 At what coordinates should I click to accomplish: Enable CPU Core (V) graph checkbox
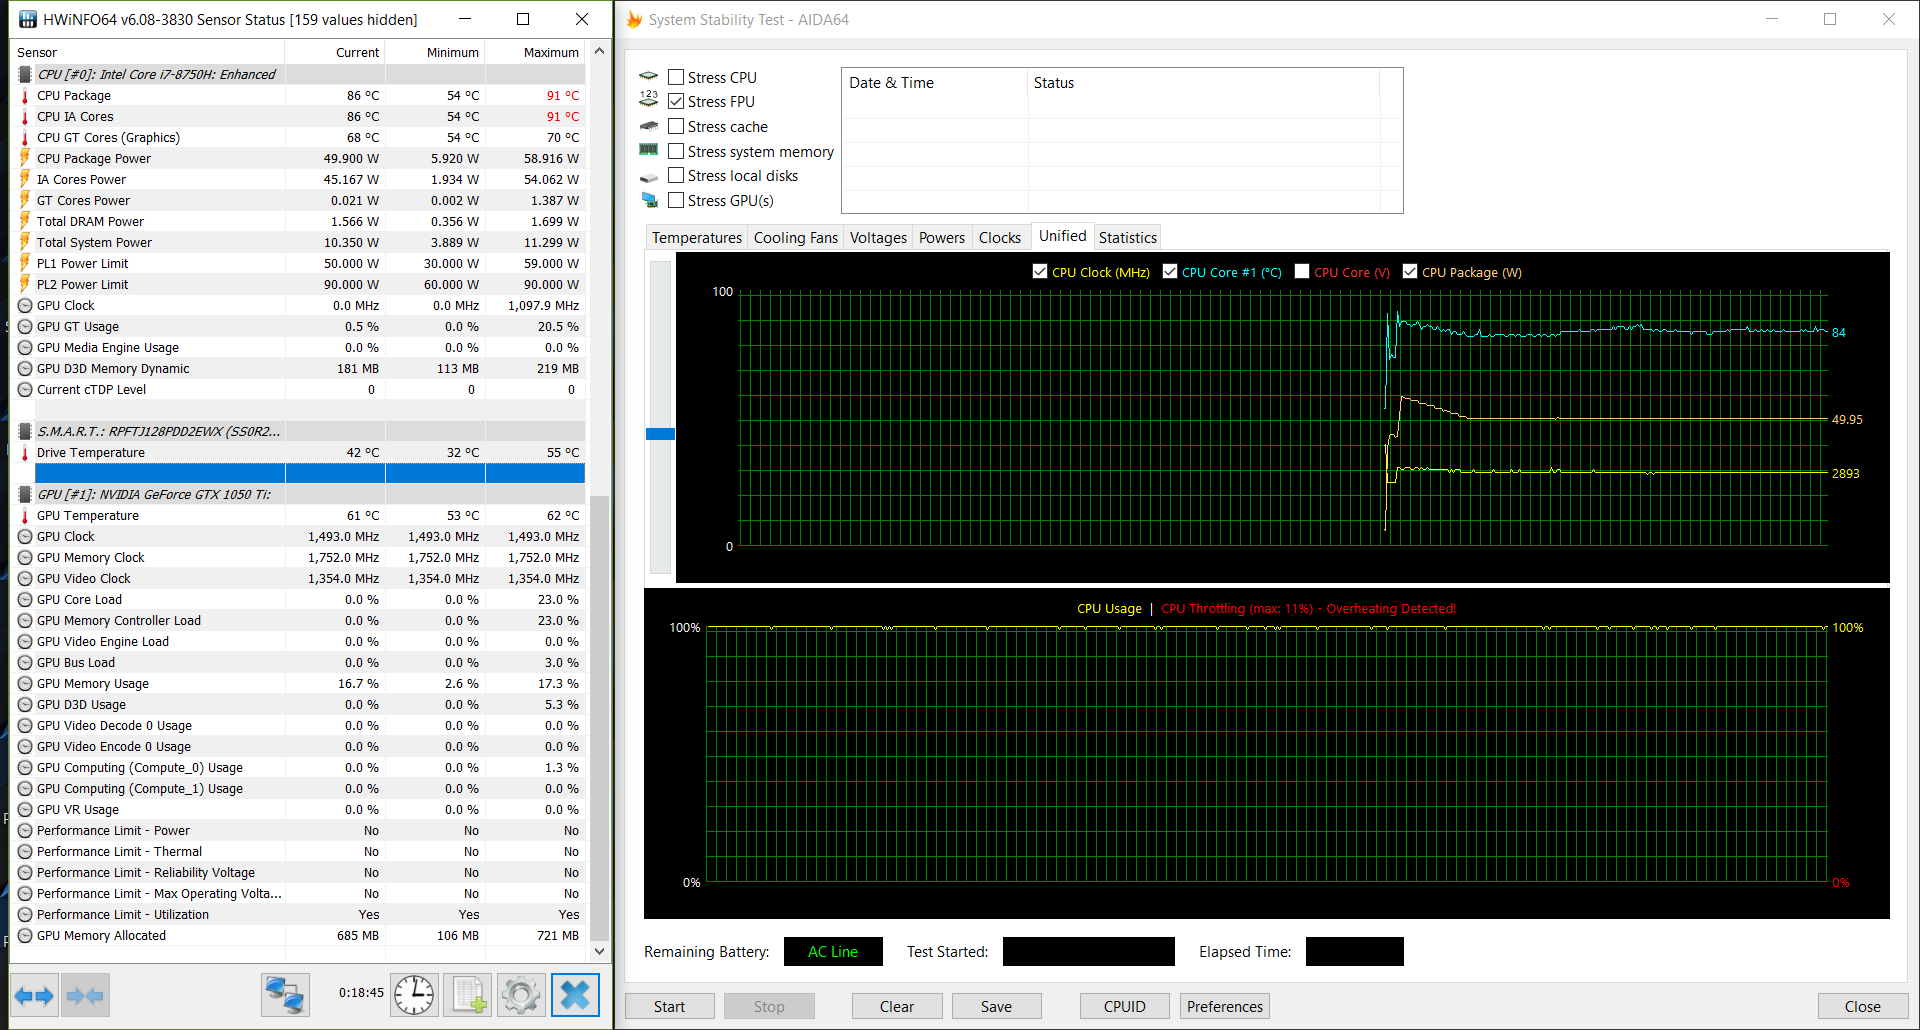(x=1302, y=272)
